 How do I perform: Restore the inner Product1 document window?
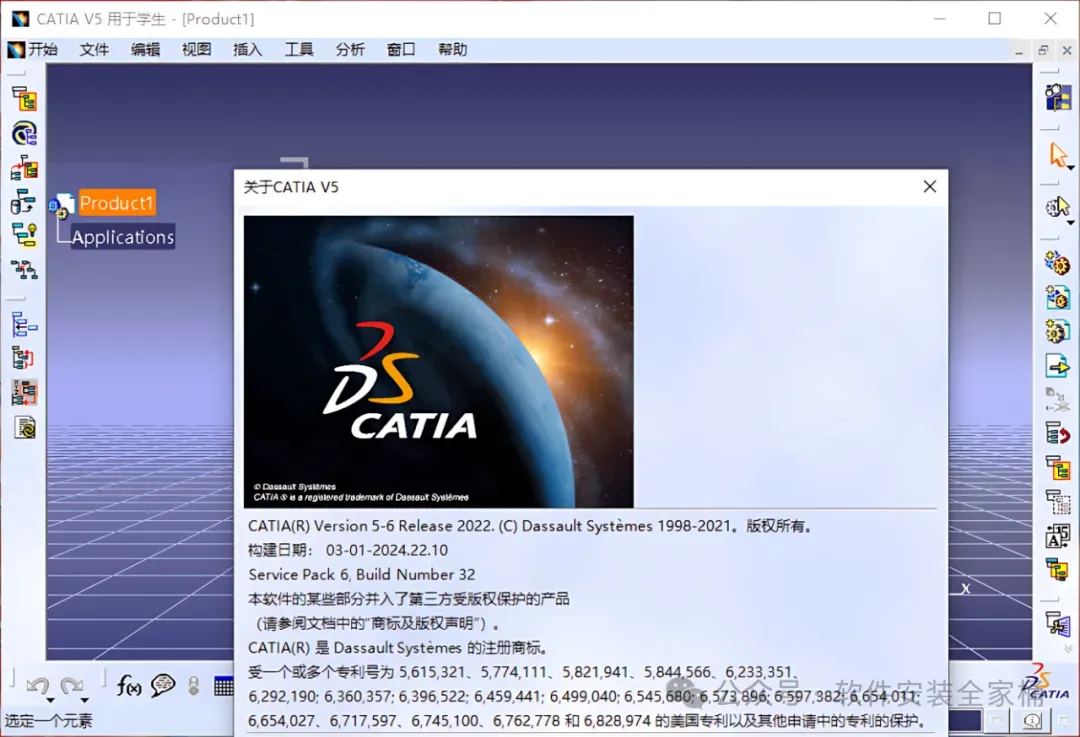coord(1043,50)
